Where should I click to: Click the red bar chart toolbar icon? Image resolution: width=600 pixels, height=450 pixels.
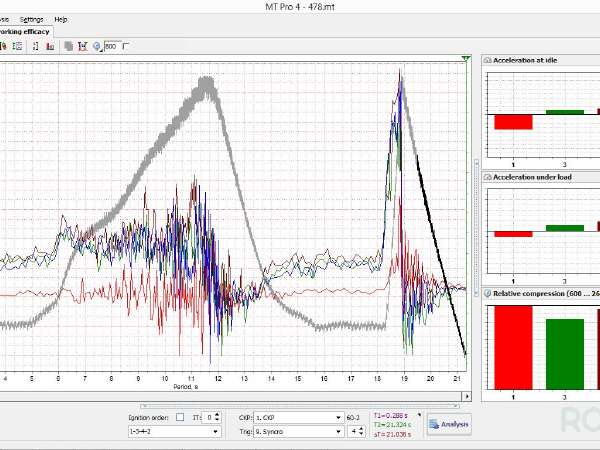[50, 46]
